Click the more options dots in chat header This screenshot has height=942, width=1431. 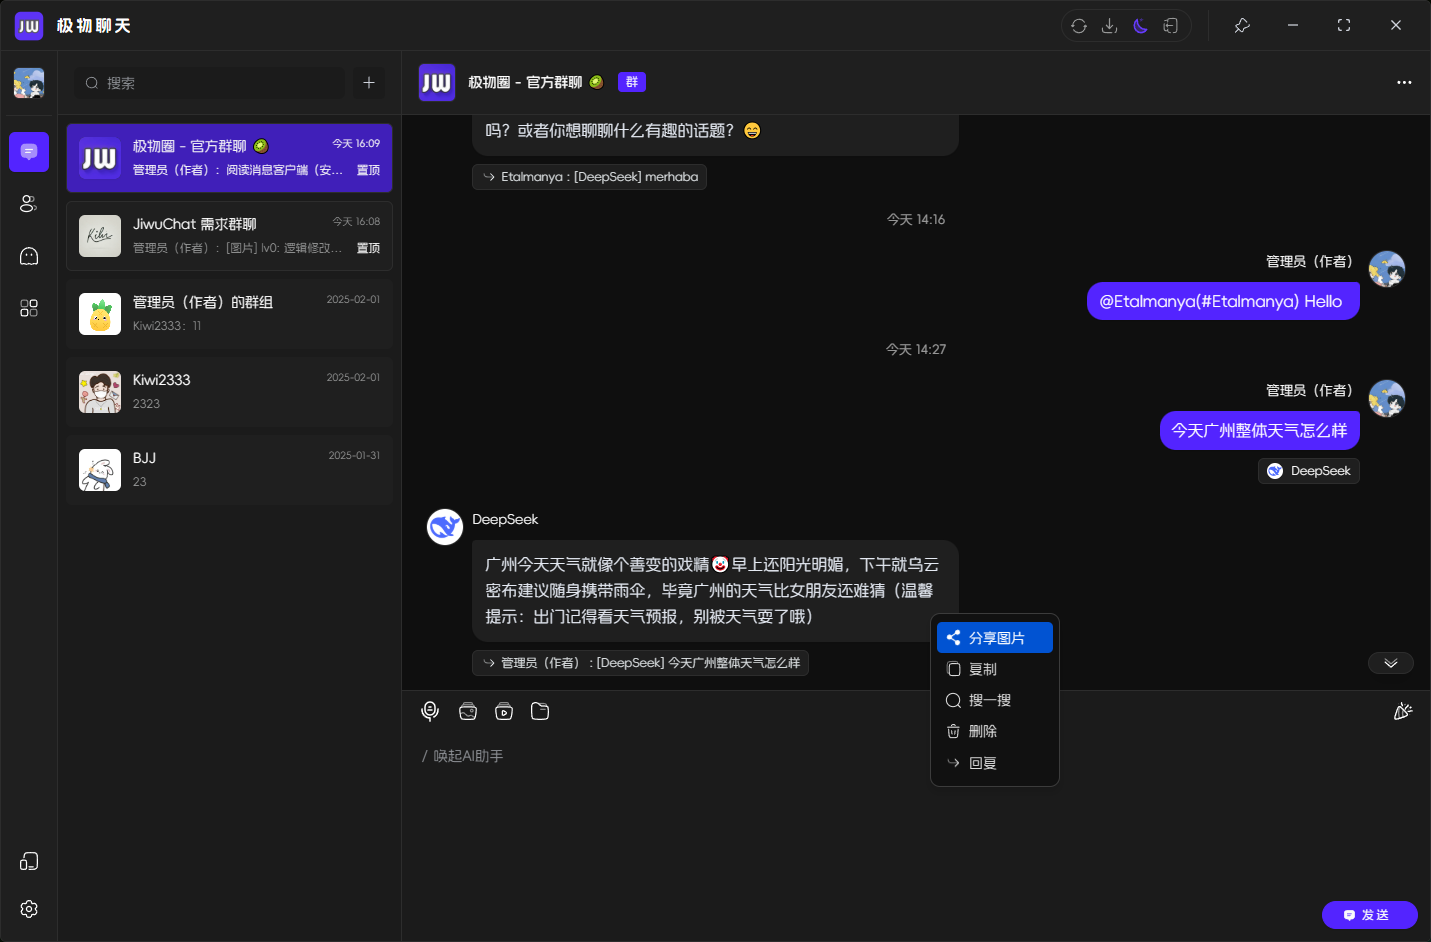click(1404, 82)
